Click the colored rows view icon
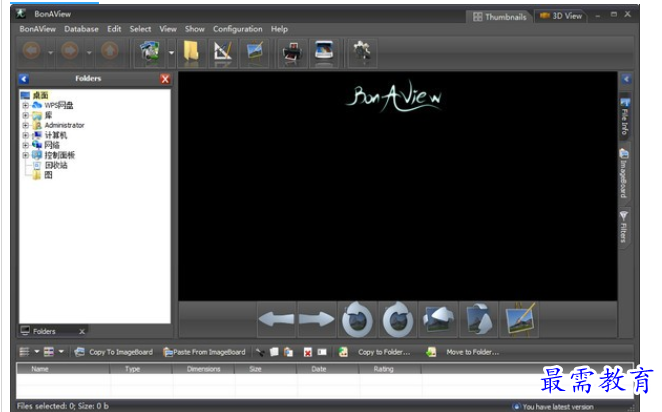The height and width of the screenshot is (412, 662). coord(49,352)
